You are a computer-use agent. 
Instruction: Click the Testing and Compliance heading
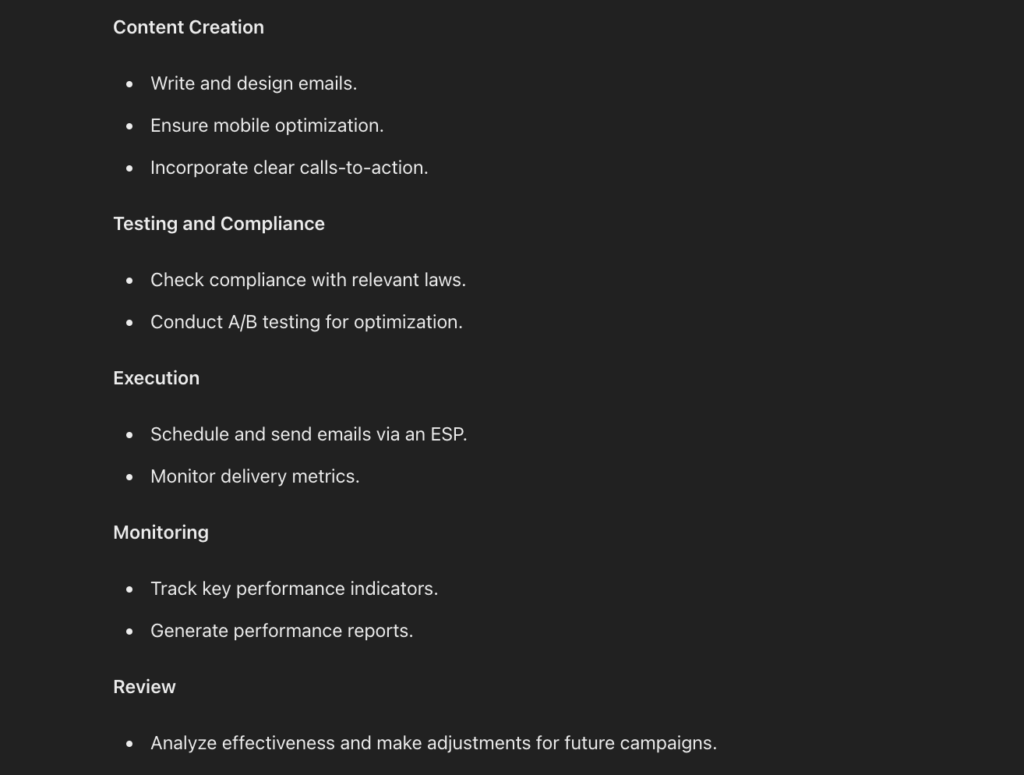218,224
